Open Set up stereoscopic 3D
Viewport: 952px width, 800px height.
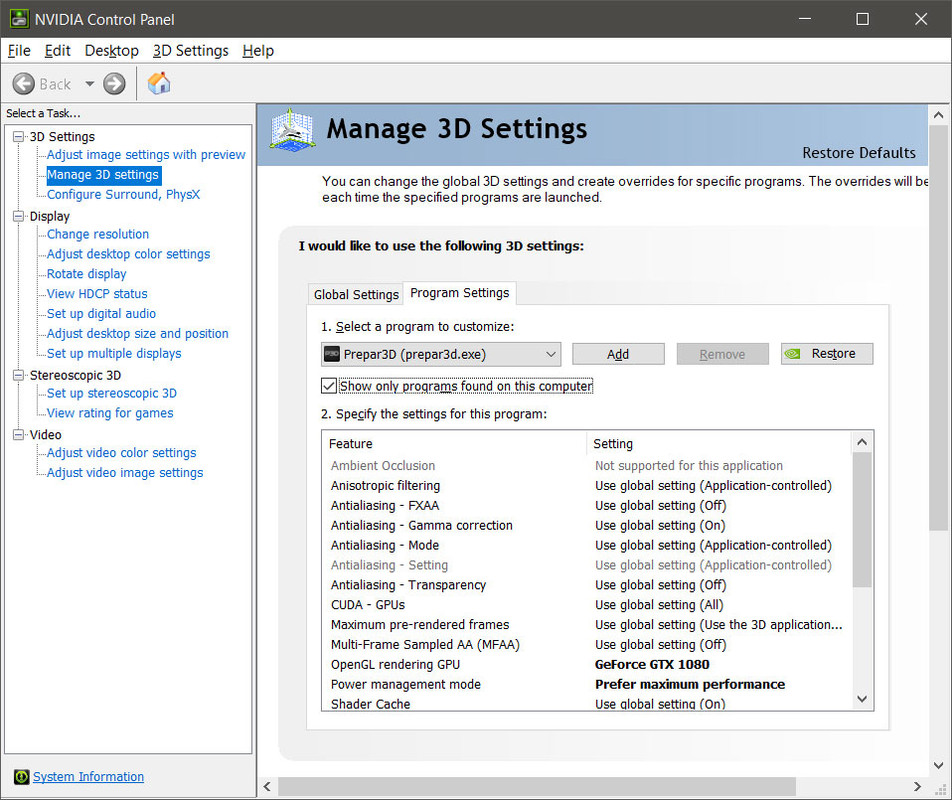[x=112, y=393]
